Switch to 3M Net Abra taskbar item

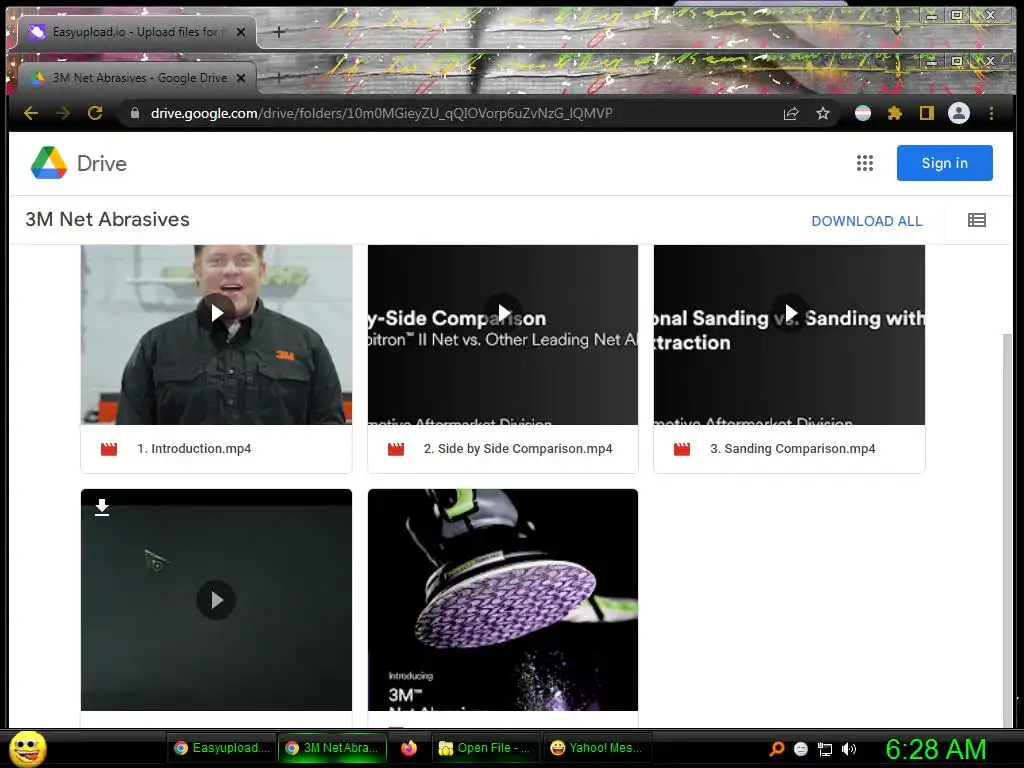coord(333,748)
